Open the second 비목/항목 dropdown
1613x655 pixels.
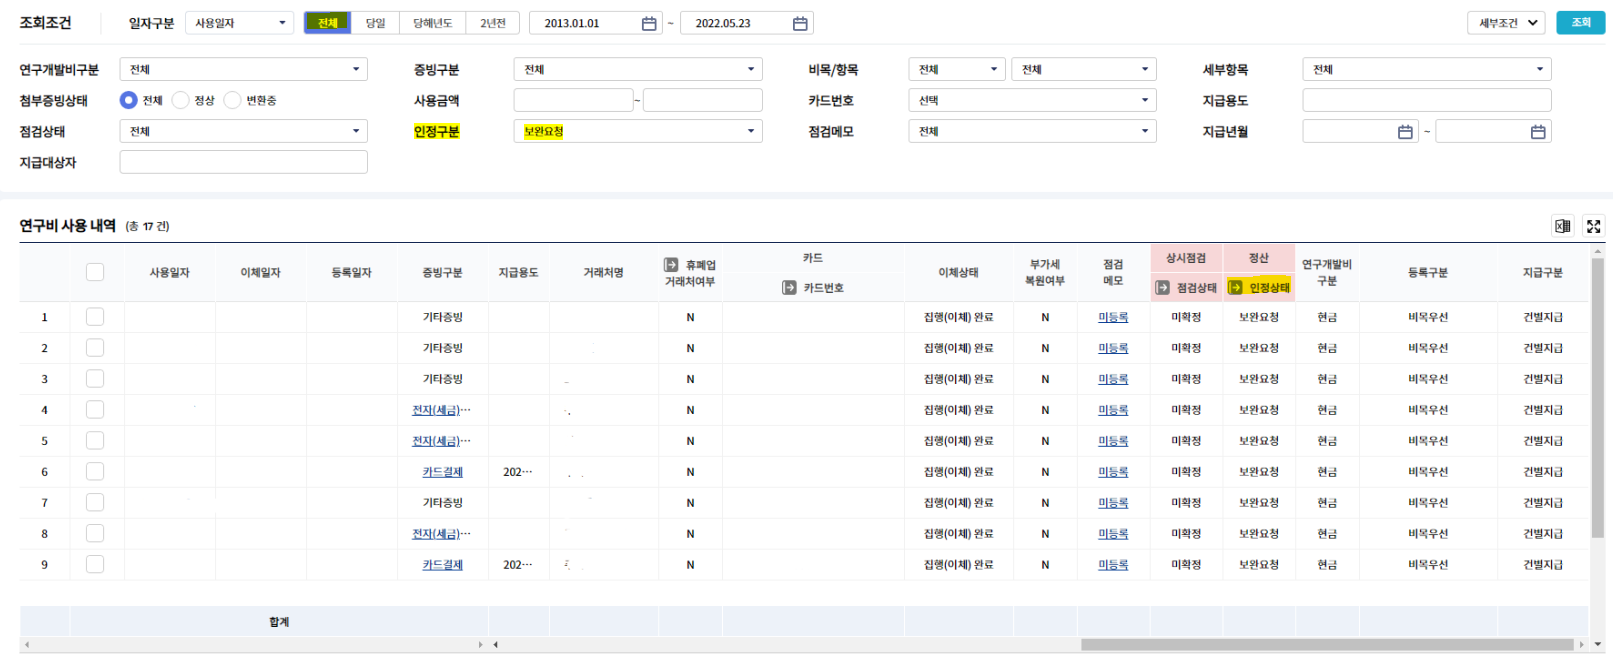(x=1083, y=69)
